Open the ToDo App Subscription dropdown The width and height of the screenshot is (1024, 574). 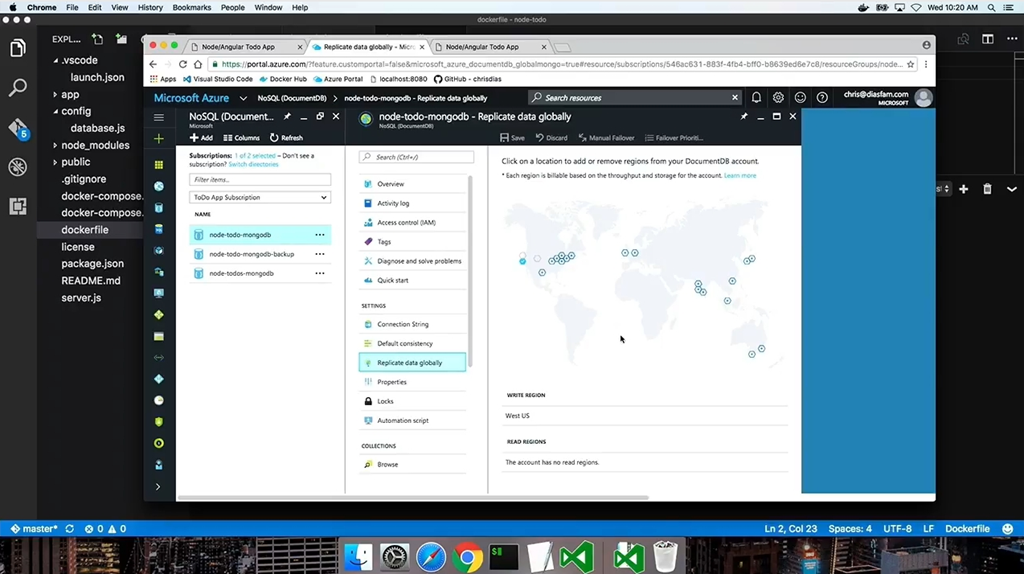pos(260,198)
